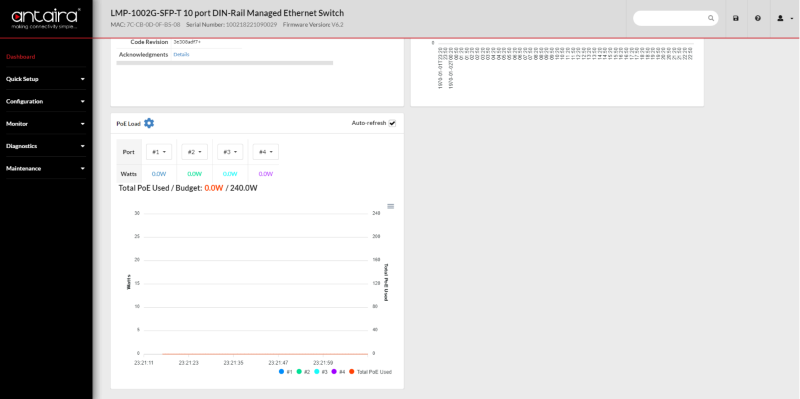Open the help question mark icon
The width and height of the screenshot is (800, 399).
click(758, 18)
